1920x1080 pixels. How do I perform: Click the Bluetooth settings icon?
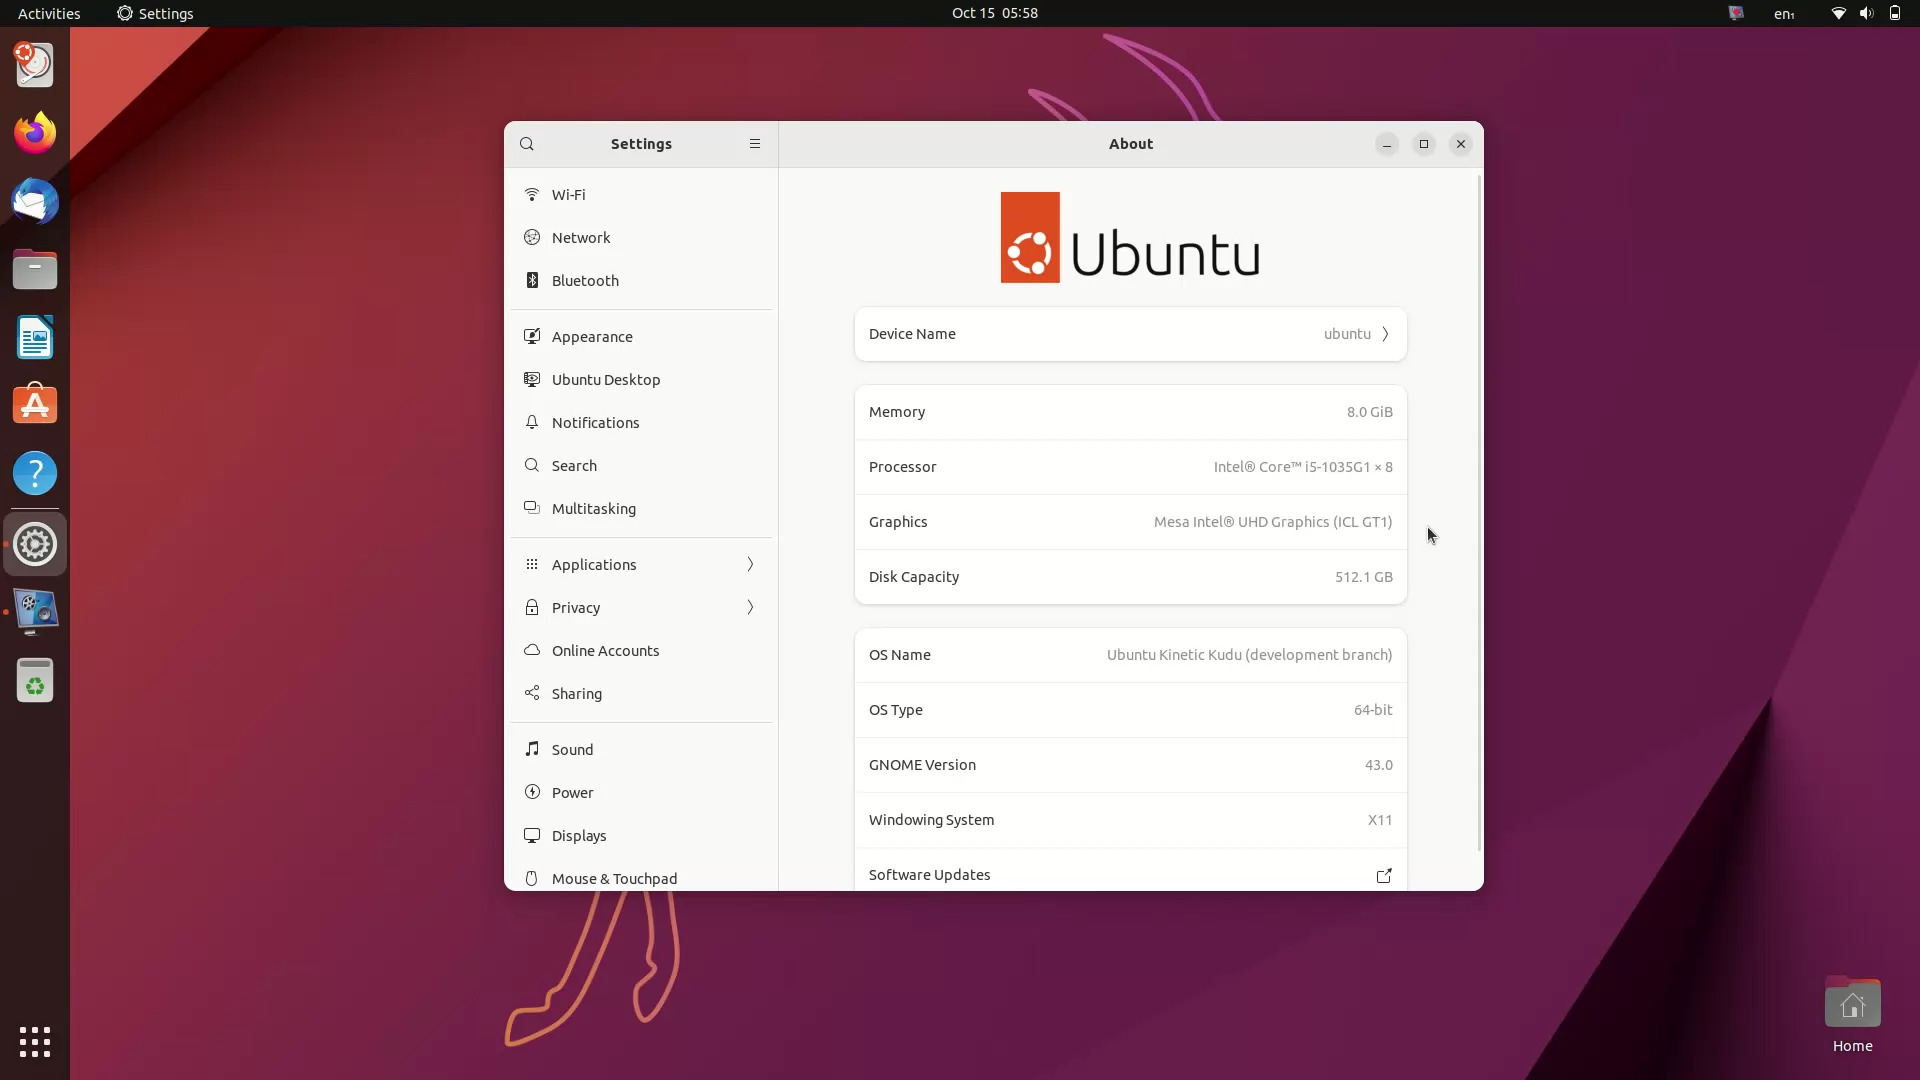pos(531,280)
